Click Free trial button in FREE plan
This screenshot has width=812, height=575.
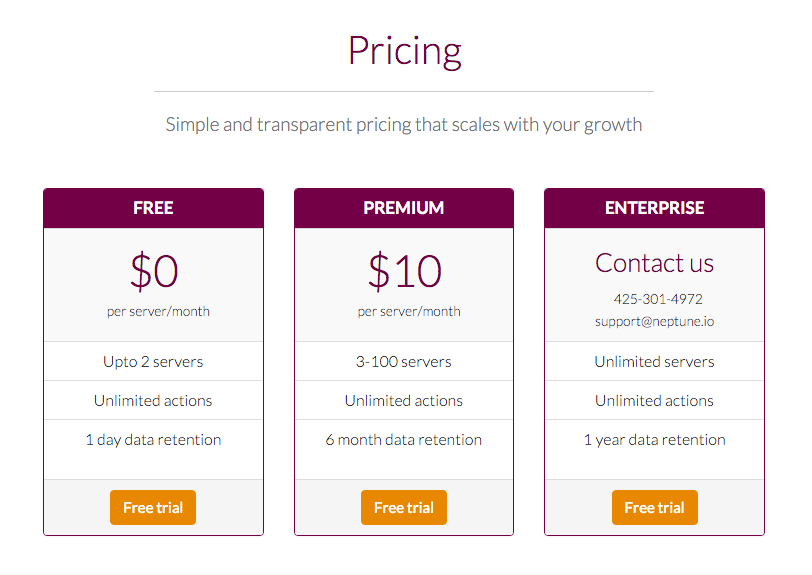[153, 507]
